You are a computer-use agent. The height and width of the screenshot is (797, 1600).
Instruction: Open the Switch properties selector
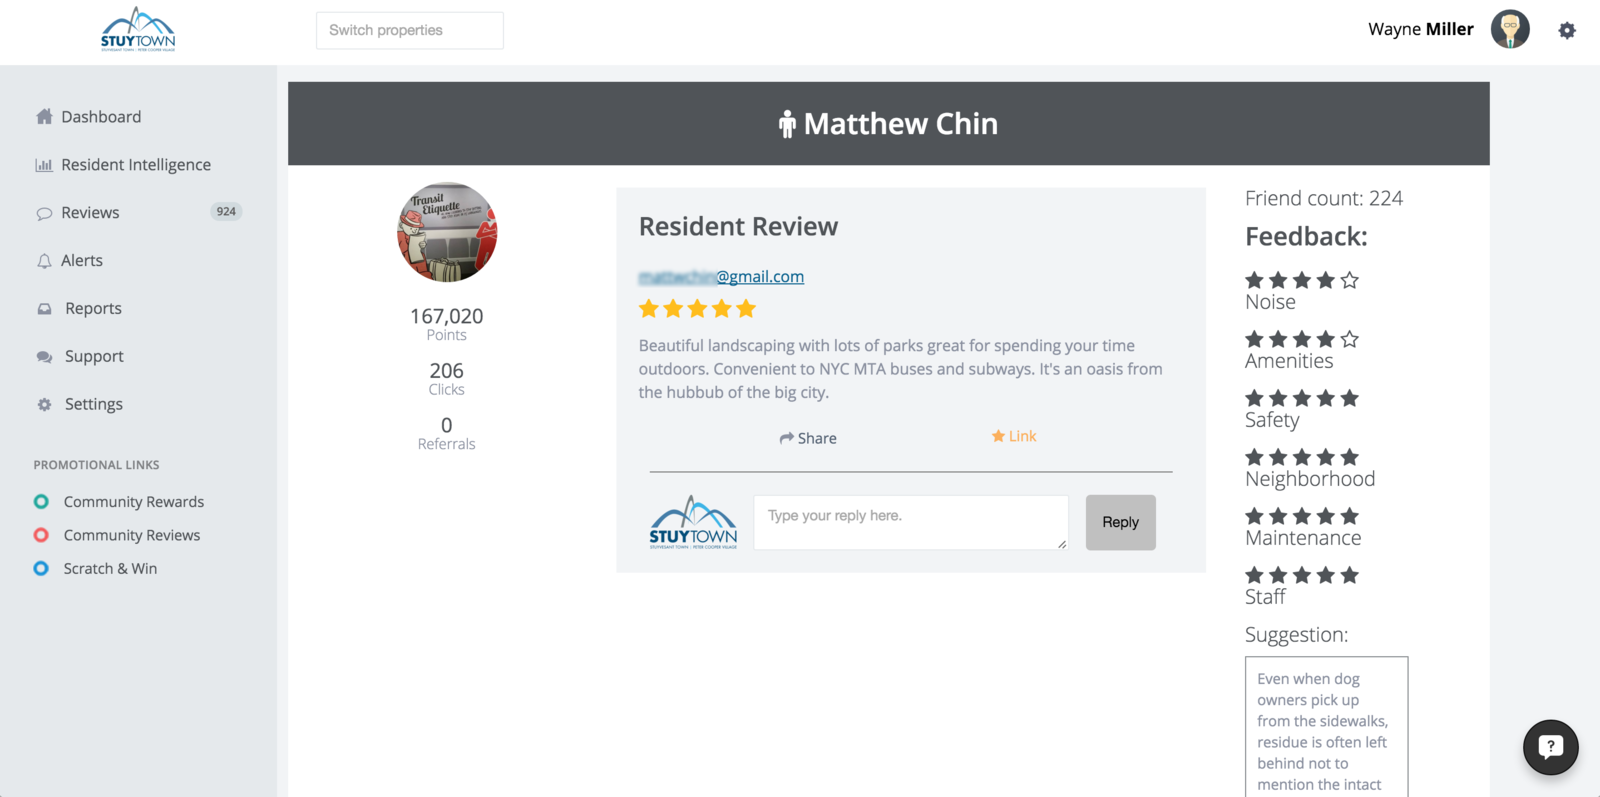410,30
